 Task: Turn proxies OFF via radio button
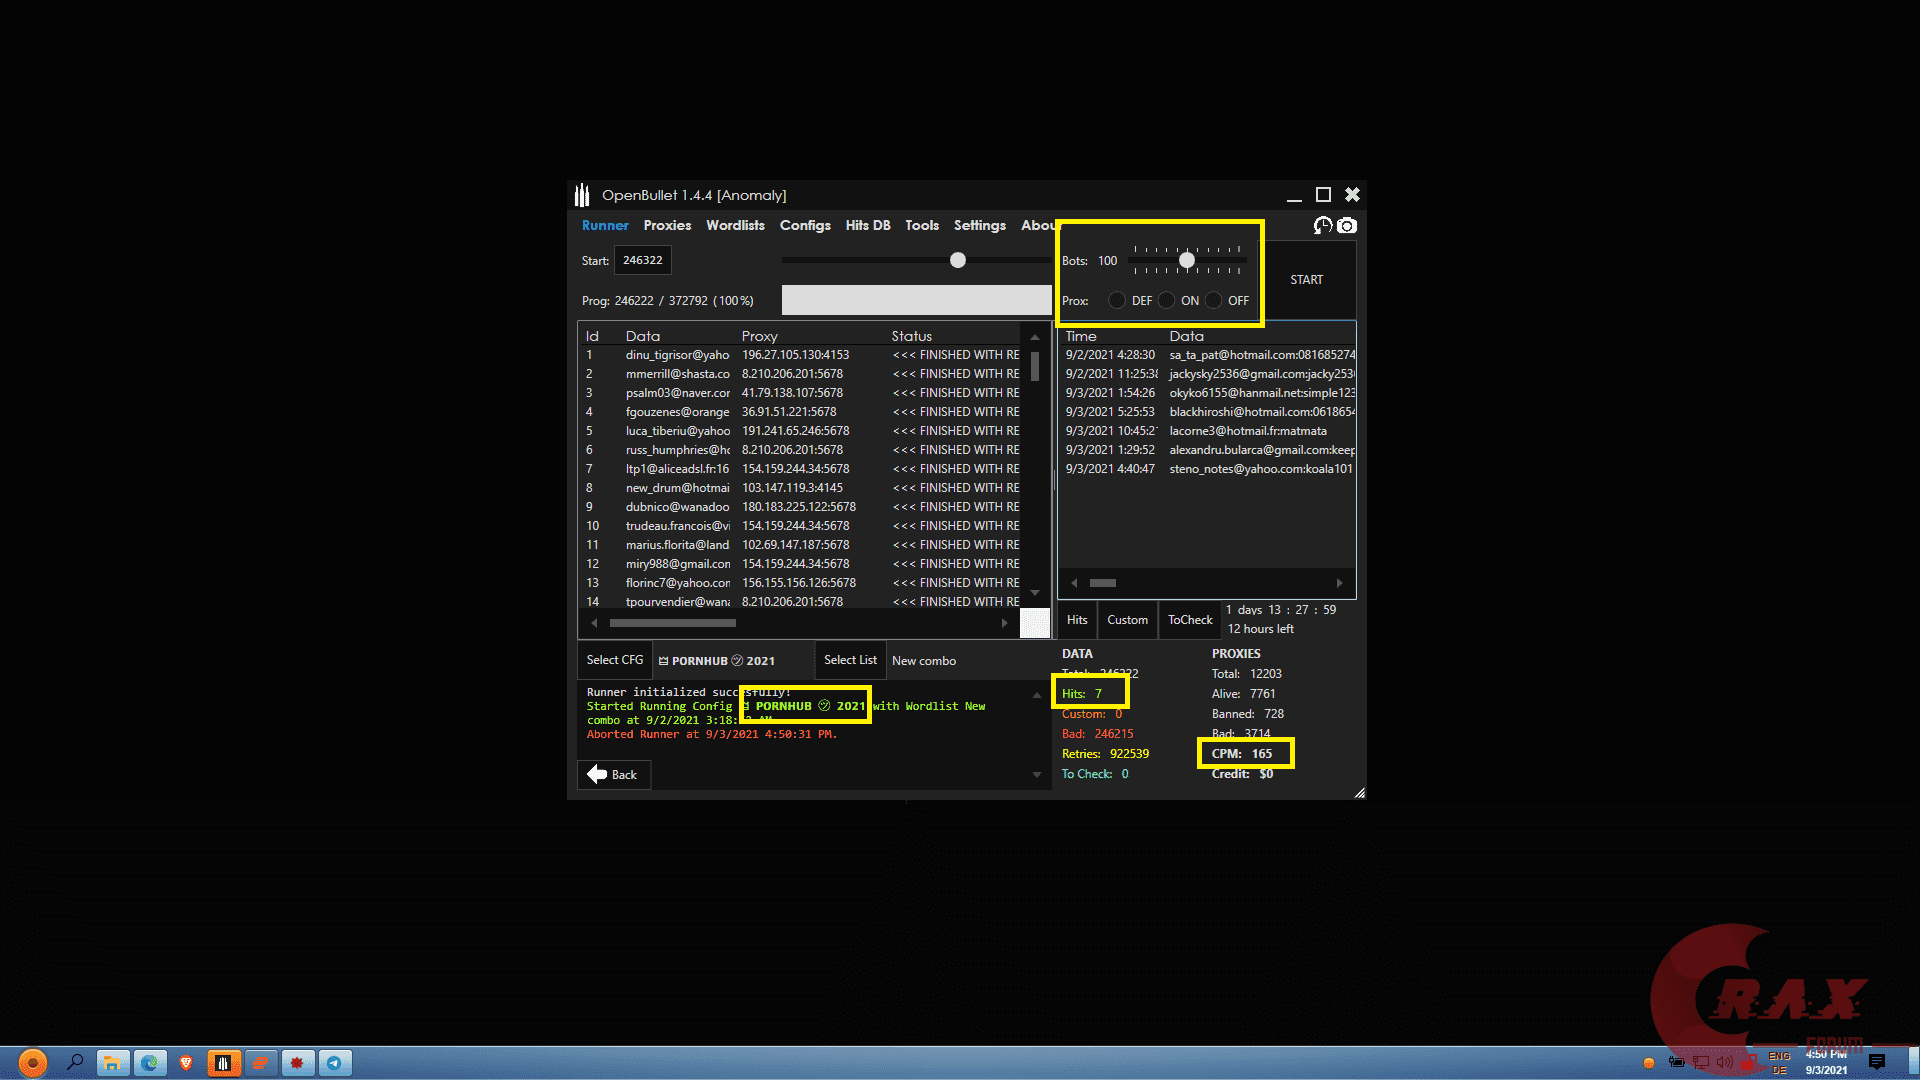pos(1213,300)
